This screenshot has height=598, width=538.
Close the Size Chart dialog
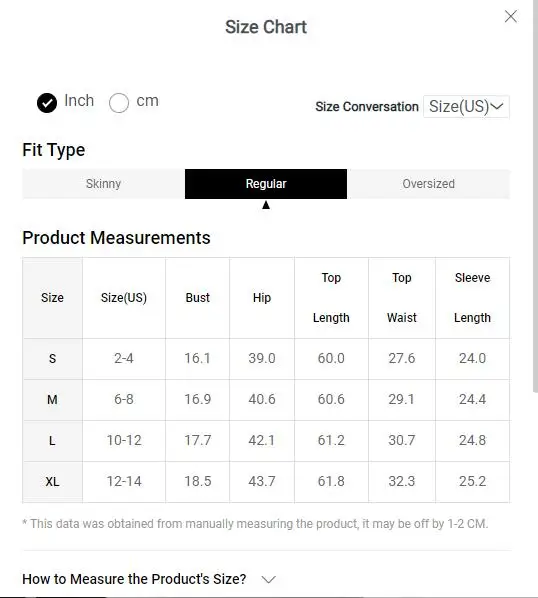511,16
